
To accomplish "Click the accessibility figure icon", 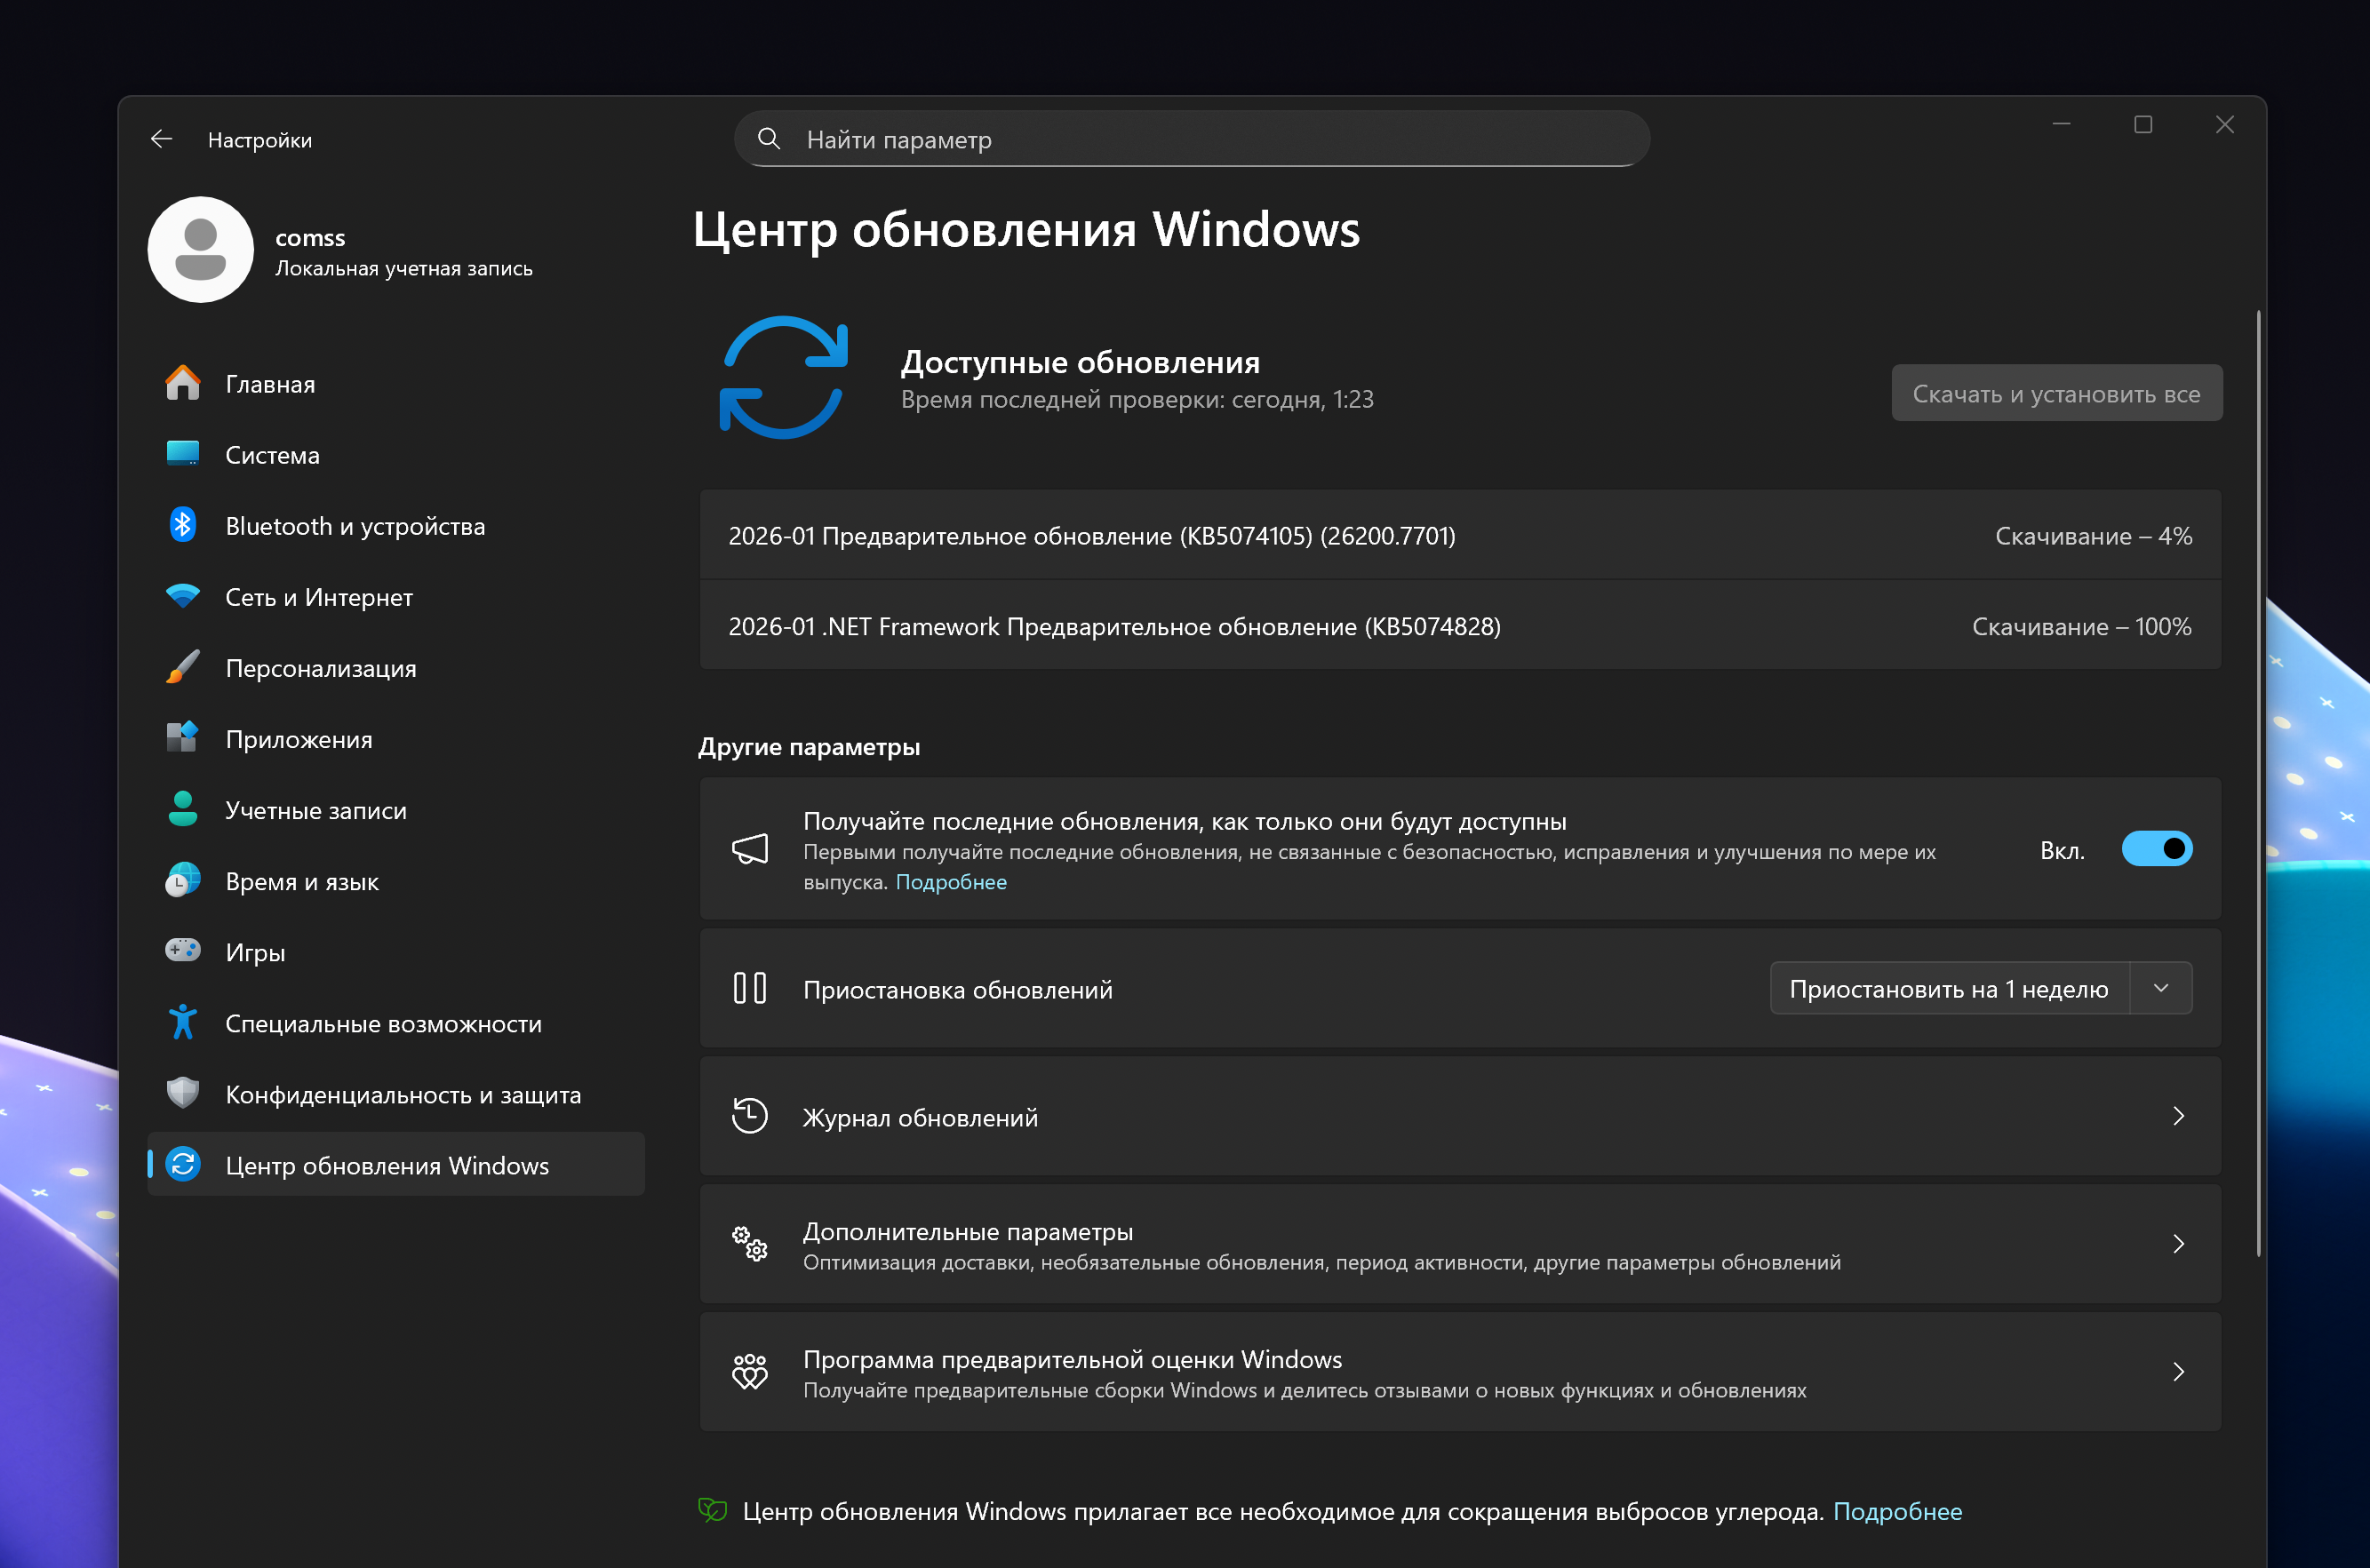I will tap(182, 1022).
